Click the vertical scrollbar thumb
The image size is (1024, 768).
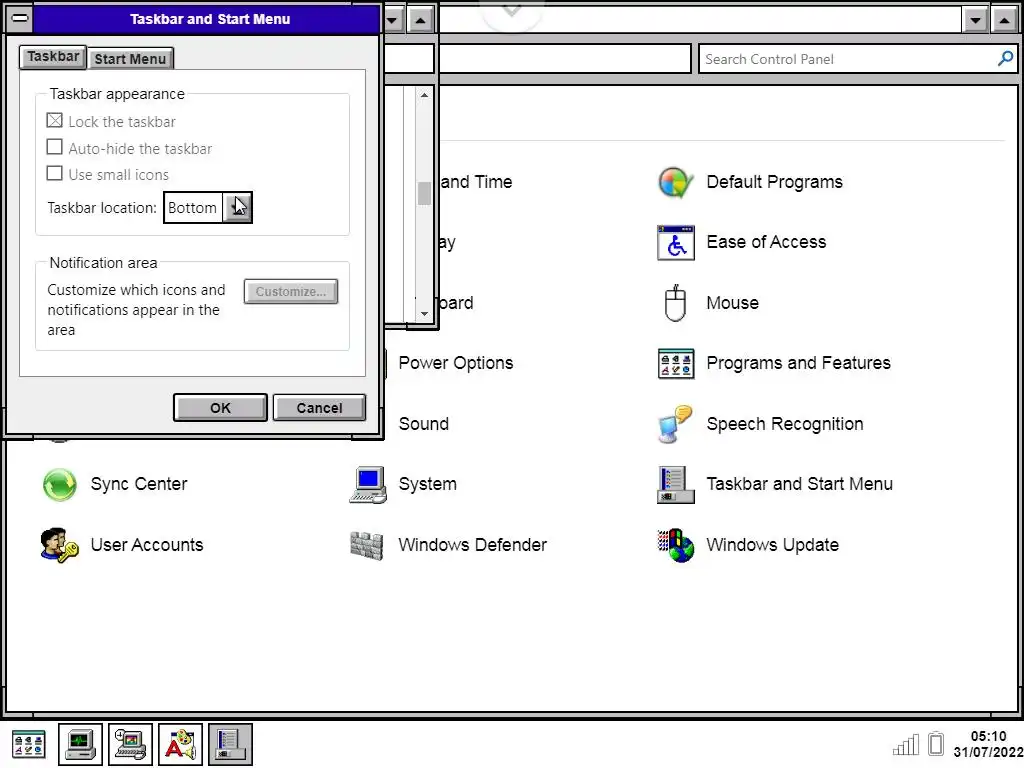tap(424, 193)
